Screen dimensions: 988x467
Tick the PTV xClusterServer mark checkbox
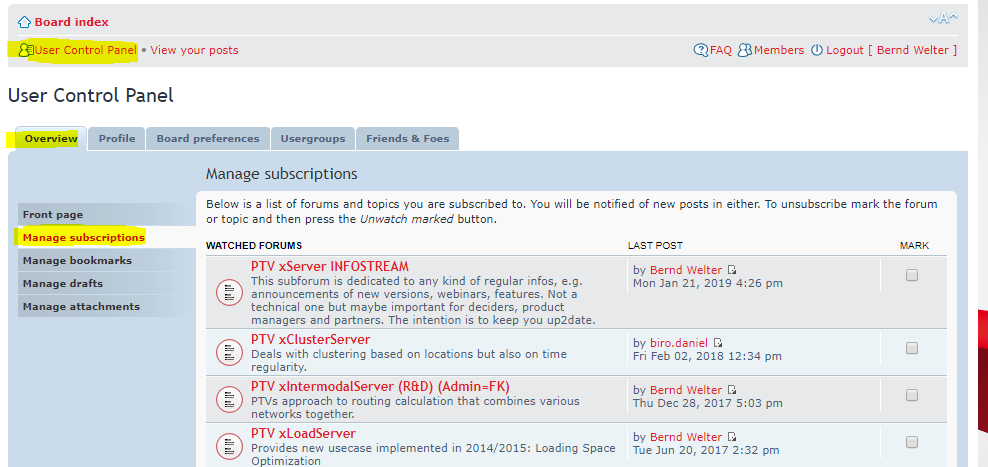click(911, 348)
